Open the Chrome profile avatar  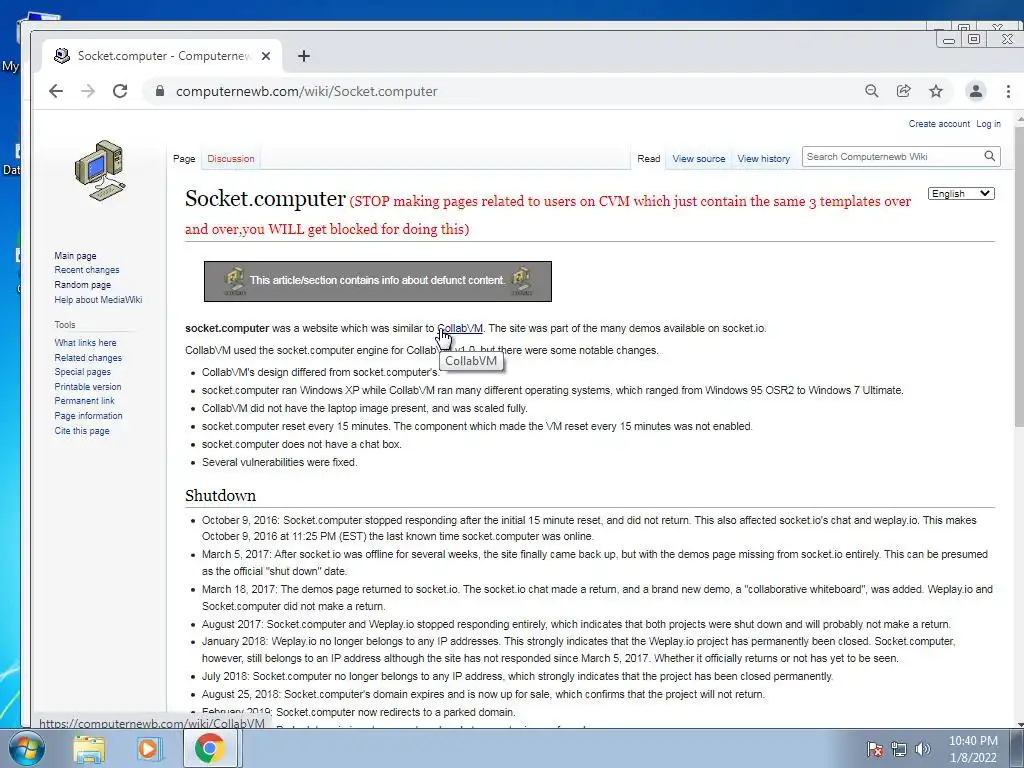976,91
